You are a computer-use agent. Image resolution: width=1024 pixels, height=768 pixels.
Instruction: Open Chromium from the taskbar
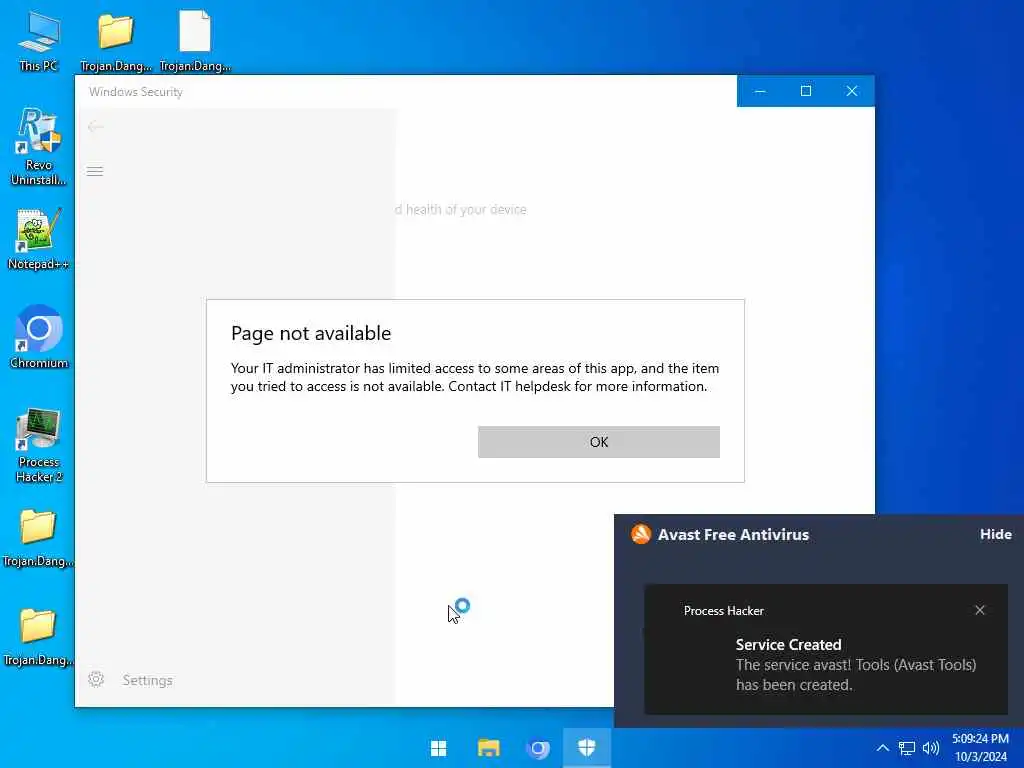537,748
